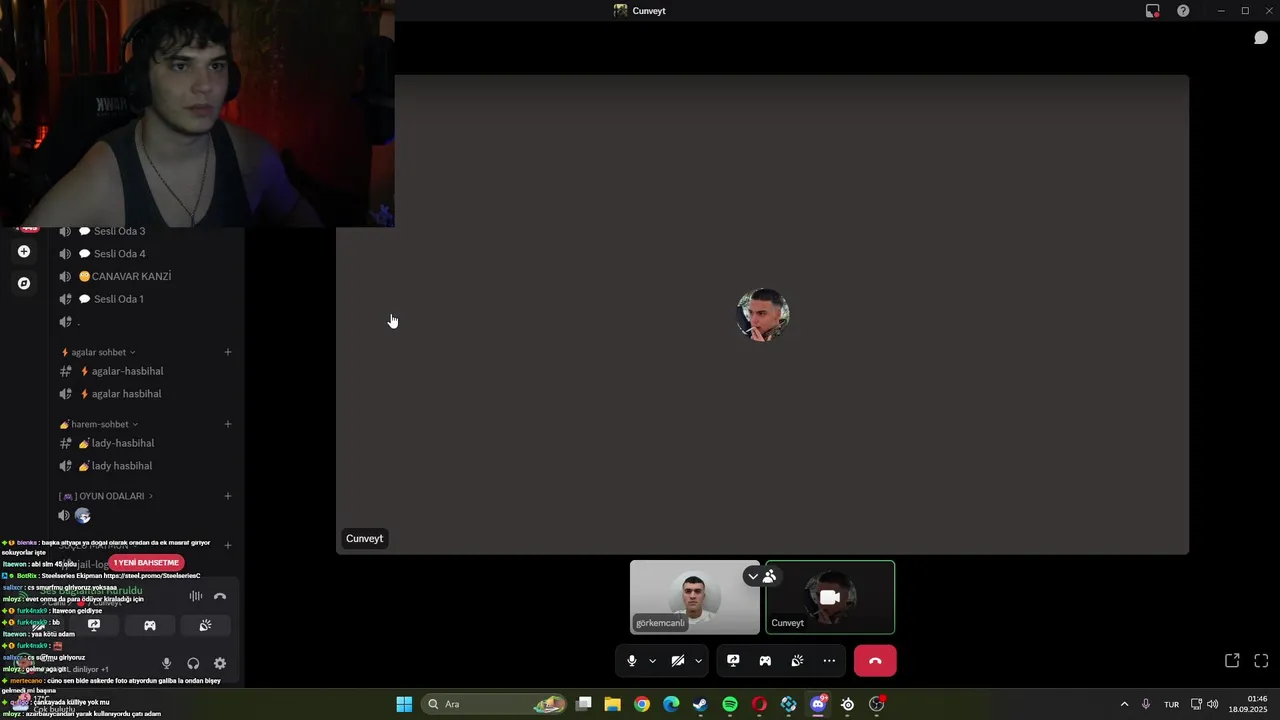Switch to Discord taskbar icon
Screen dimensions: 1280x720
click(x=818, y=704)
